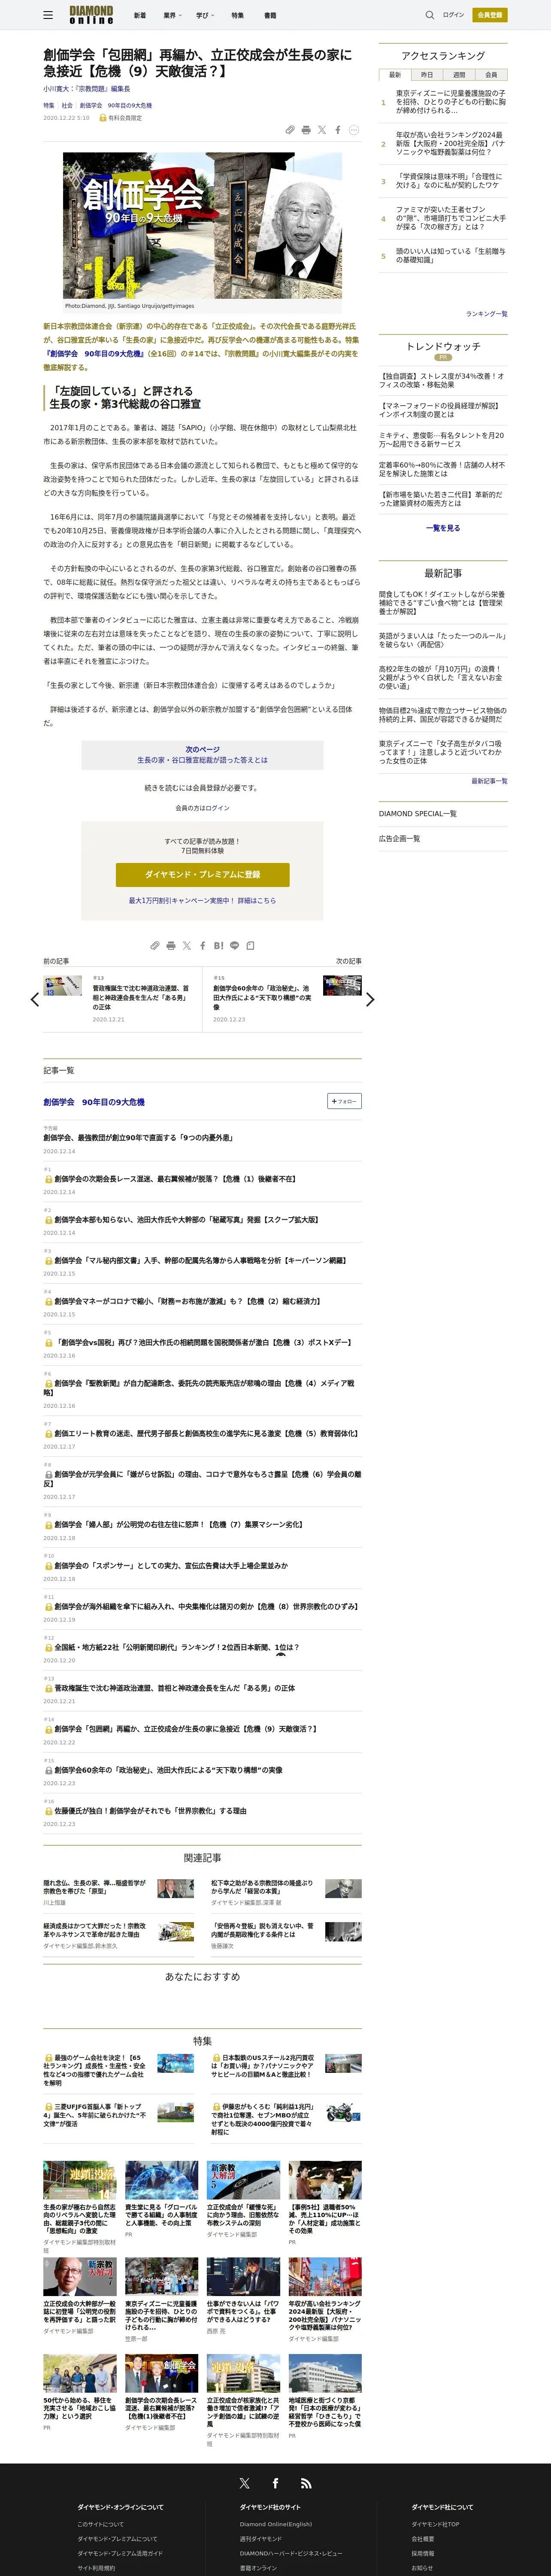The width and height of the screenshot is (551, 2576).
Task: Select the 昨日 ranking tab
Action: click(427, 75)
